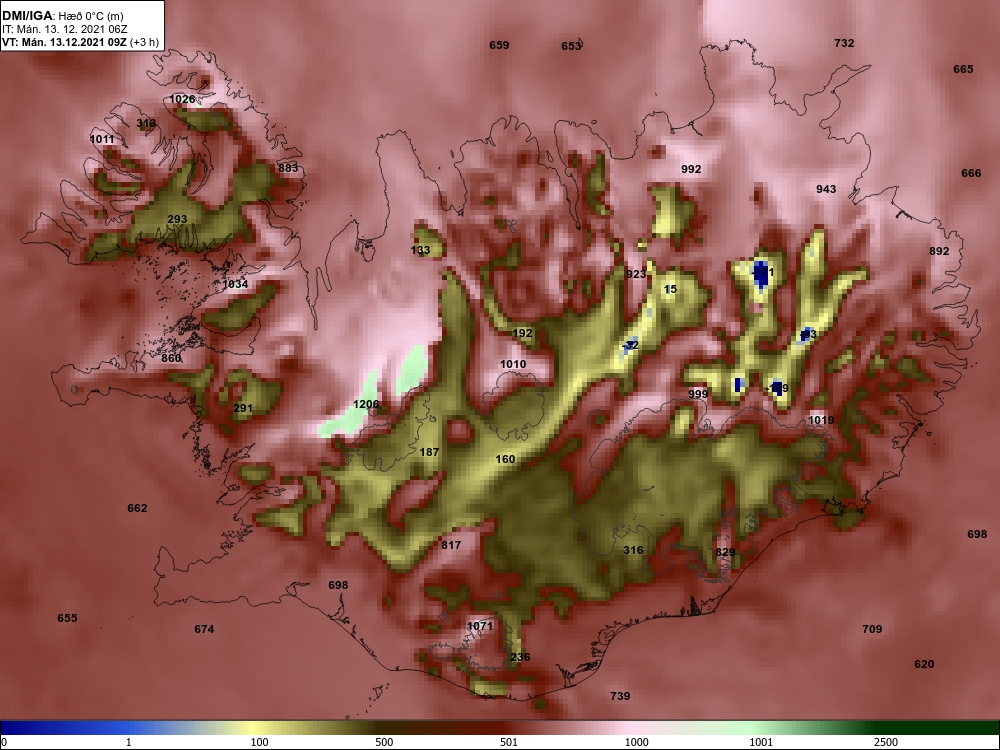This screenshot has width=1000, height=750.
Task: Click the value 133 on the map
Action: coord(420,251)
